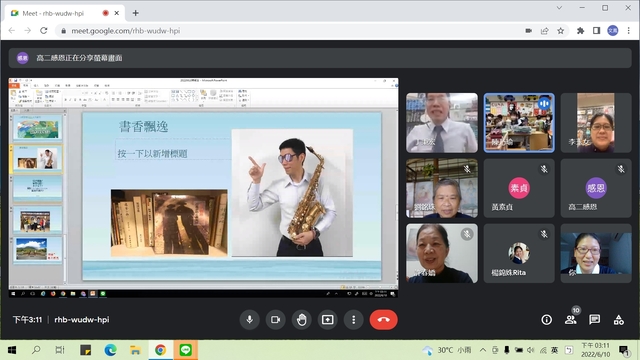Click the Present now screen share icon
This screenshot has height=360, width=640.
(327, 320)
